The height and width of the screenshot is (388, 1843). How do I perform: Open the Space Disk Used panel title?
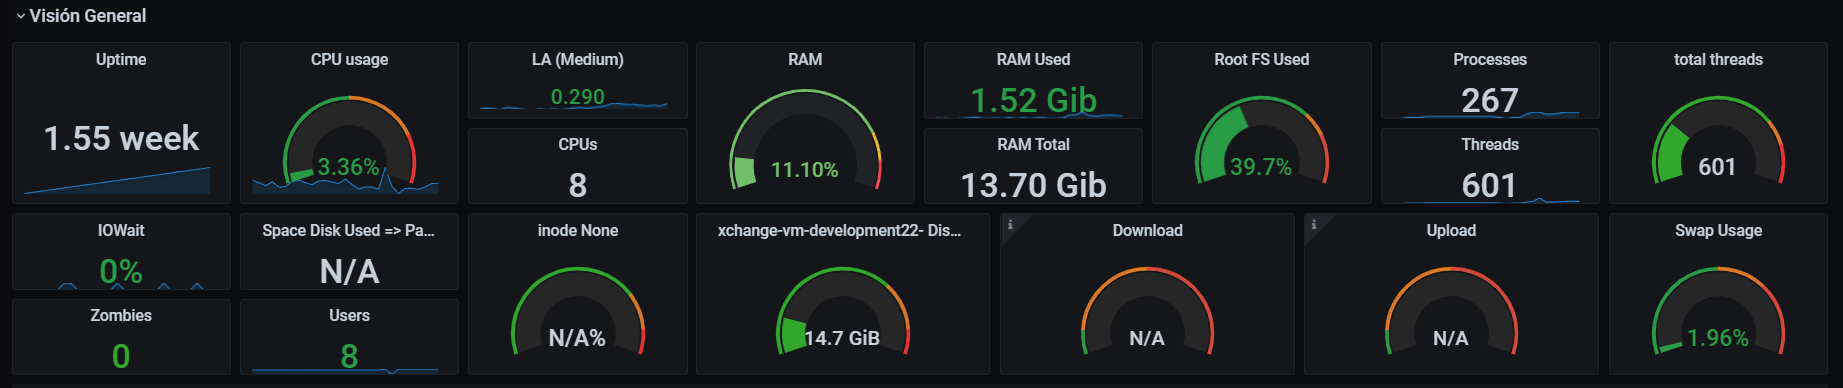pyautogui.click(x=349, y=231)
